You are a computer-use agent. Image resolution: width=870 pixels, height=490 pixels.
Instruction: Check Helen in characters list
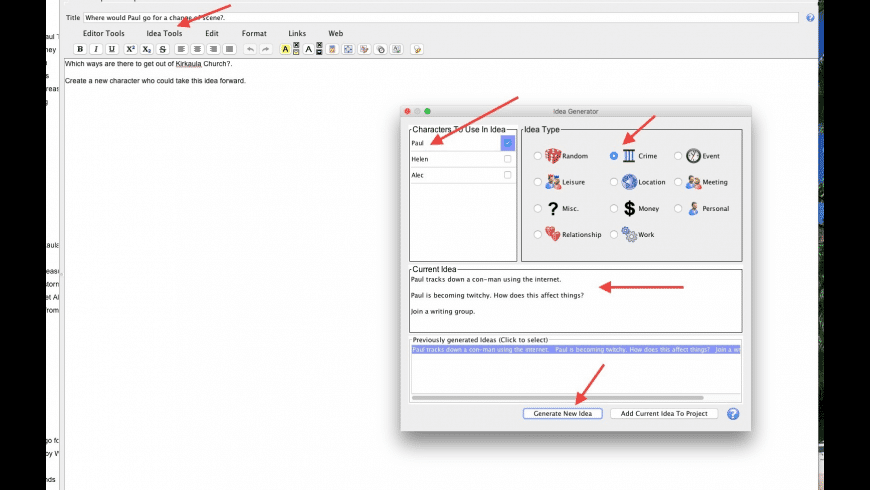pos(508,159)
